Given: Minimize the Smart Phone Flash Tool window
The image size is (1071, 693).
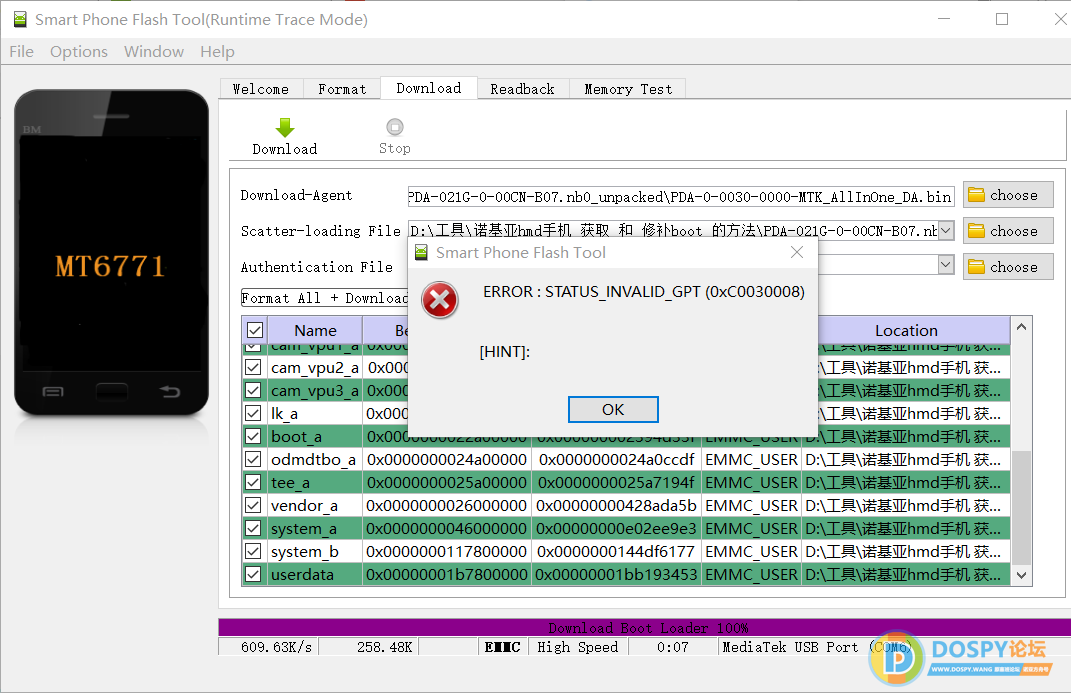Looking at the screenshot, I should [x=944, y=19].
